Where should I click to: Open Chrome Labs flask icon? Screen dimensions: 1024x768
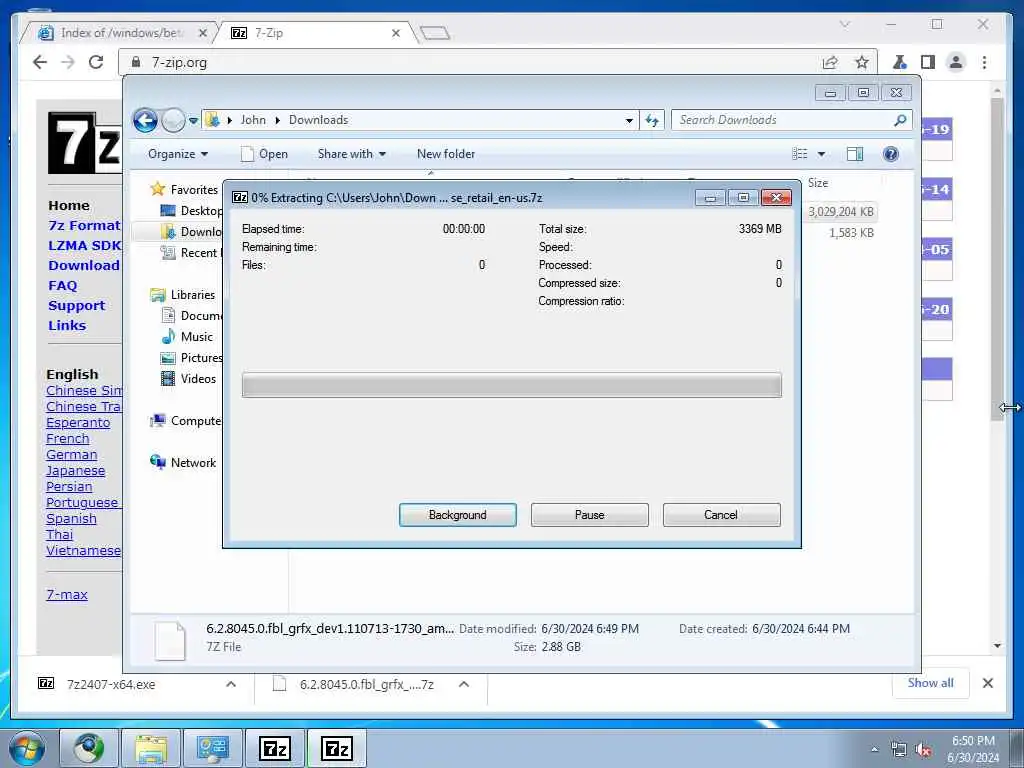coord(899,62)
